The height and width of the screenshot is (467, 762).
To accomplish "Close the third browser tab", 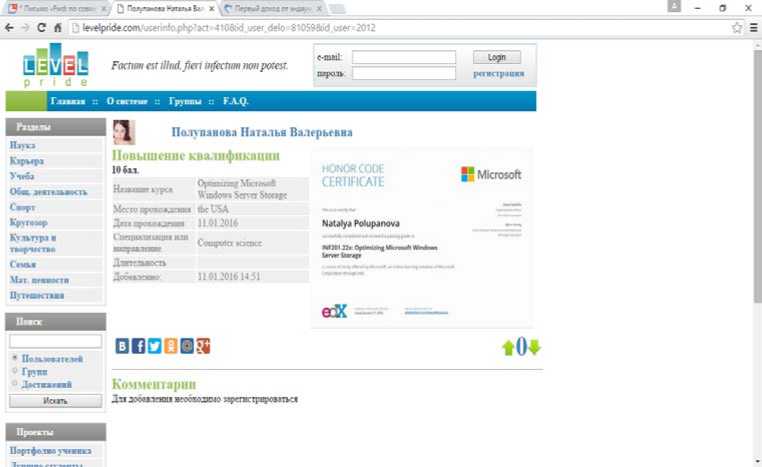I will tap(319, 8).
